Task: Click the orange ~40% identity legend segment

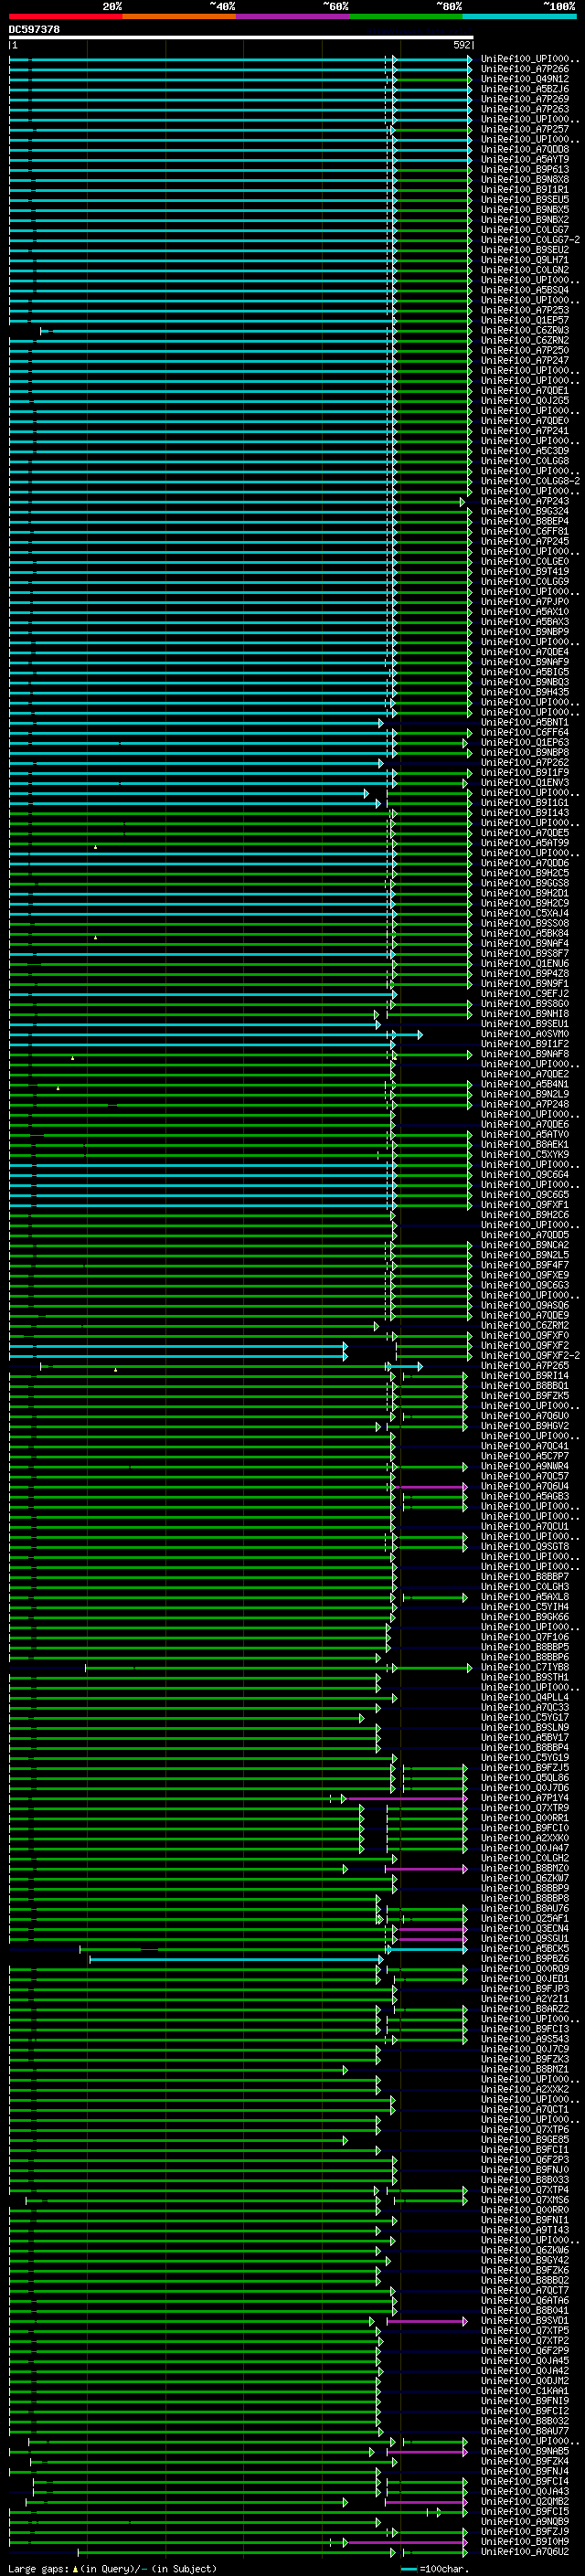Action: pos(179,17)
